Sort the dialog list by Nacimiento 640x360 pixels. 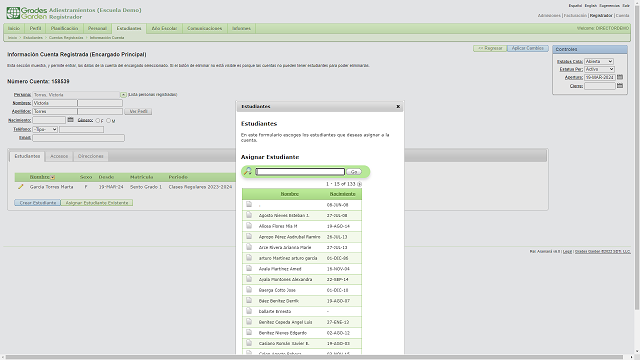click(x=342, y=194)
